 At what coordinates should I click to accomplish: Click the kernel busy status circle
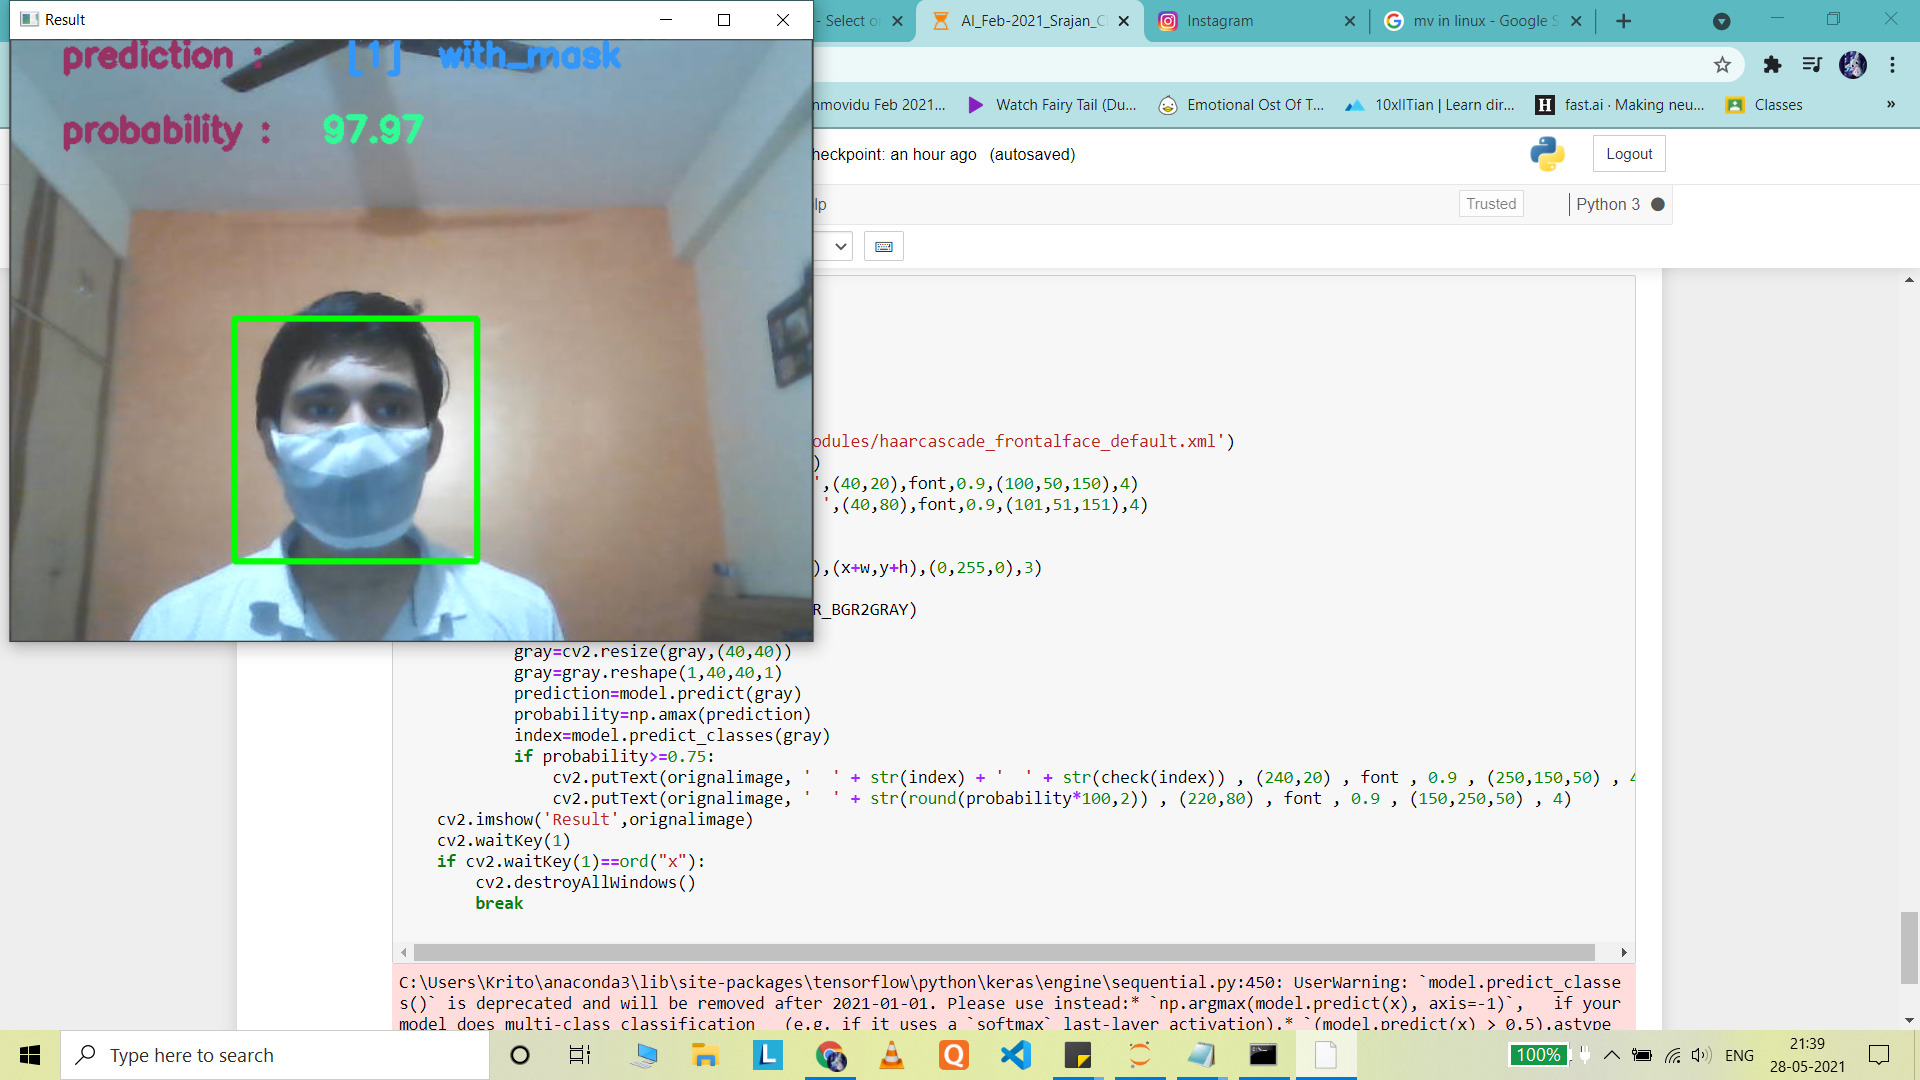[1658, 204]
